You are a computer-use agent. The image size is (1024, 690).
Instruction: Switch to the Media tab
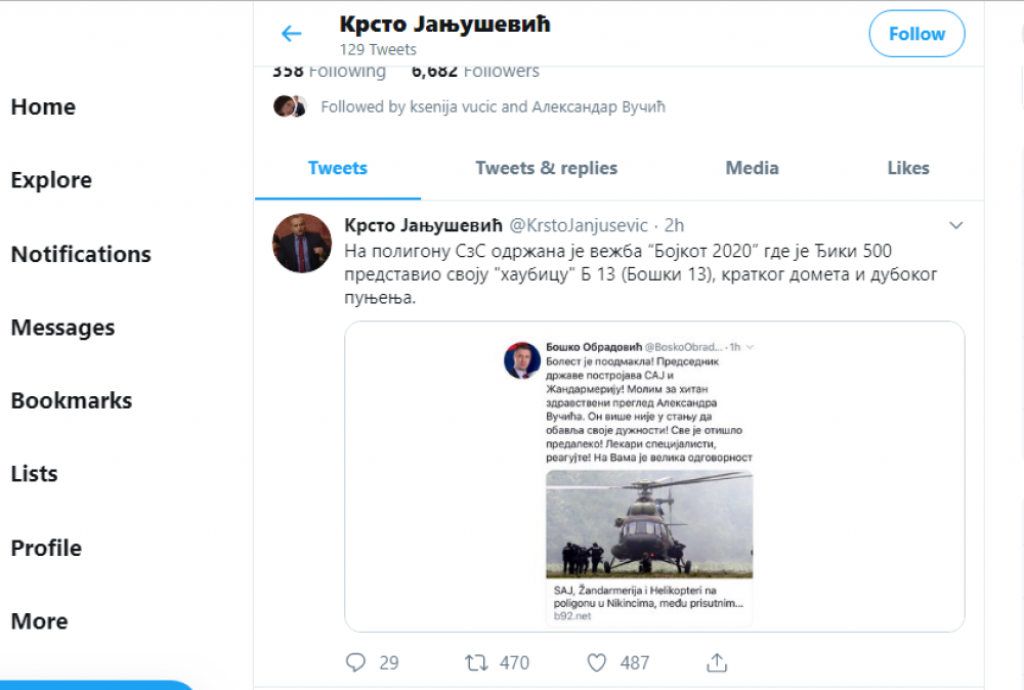[752, 168]
